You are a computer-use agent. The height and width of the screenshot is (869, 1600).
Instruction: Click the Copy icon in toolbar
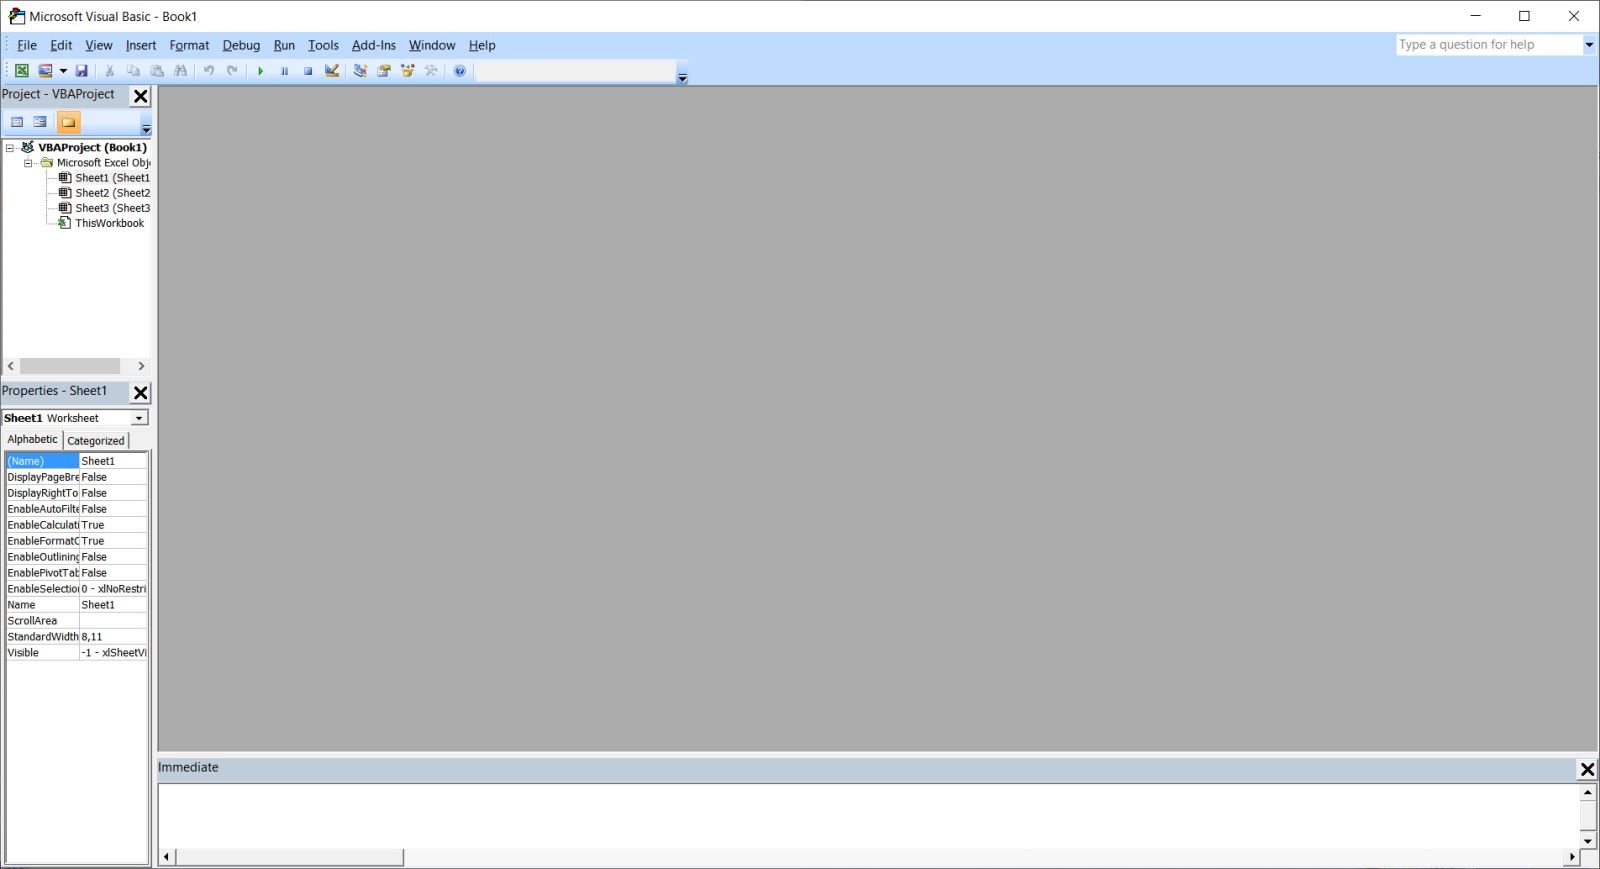(133, 71)
